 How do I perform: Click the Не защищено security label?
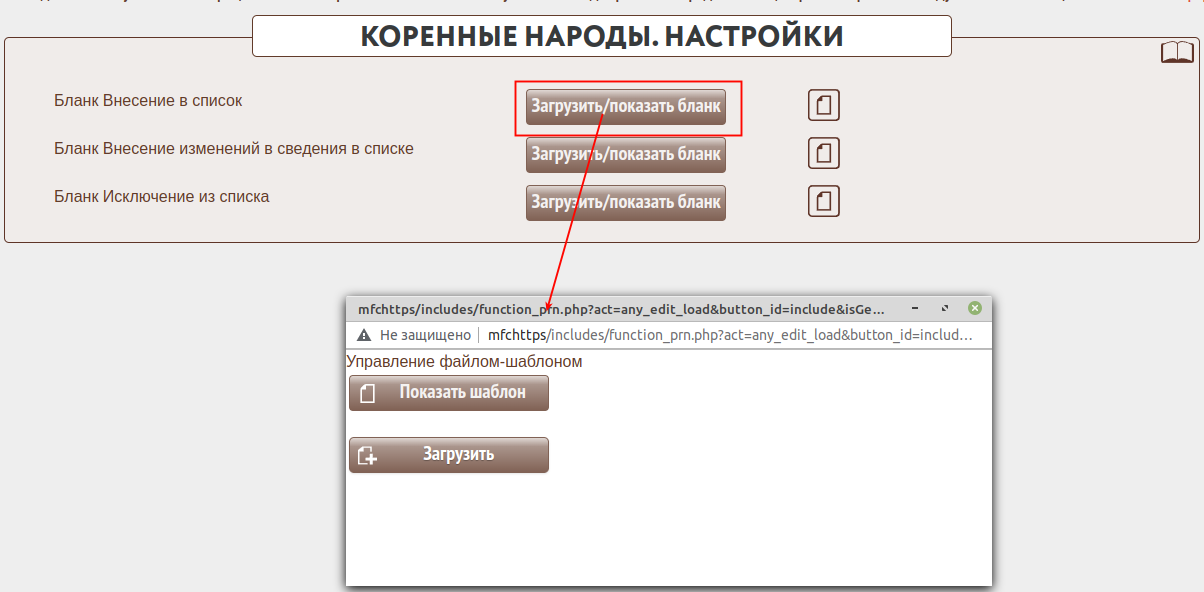click(425, 335)
